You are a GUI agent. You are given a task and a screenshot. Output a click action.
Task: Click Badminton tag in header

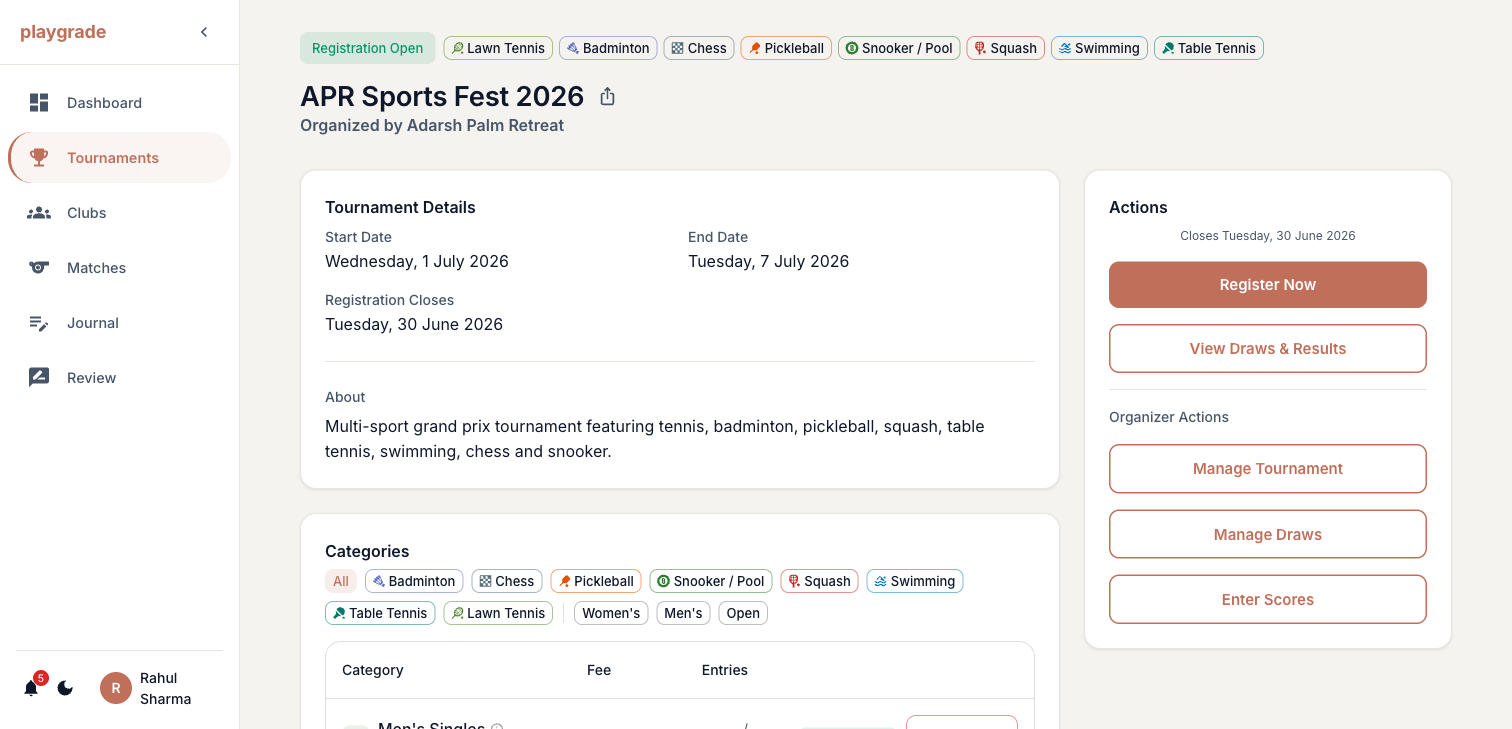pos(608,48)
